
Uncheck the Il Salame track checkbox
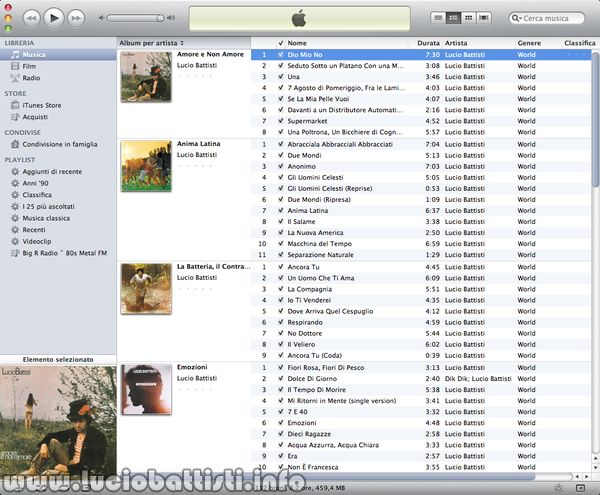tap(281, 221)
